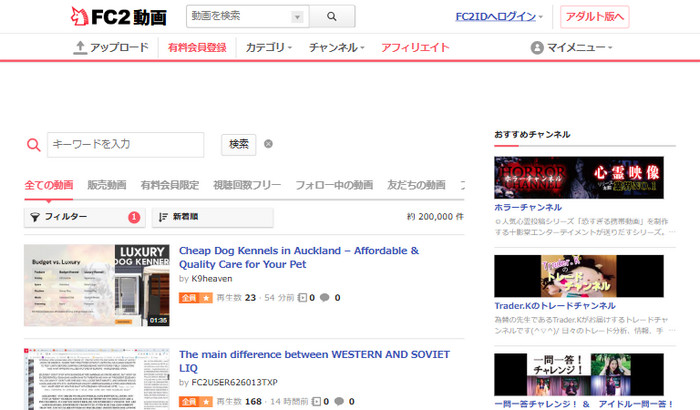Click the comment bubble icon on WESTERN AND SOVIET video
Screen dimensions: 700x410
click(339, 401)
